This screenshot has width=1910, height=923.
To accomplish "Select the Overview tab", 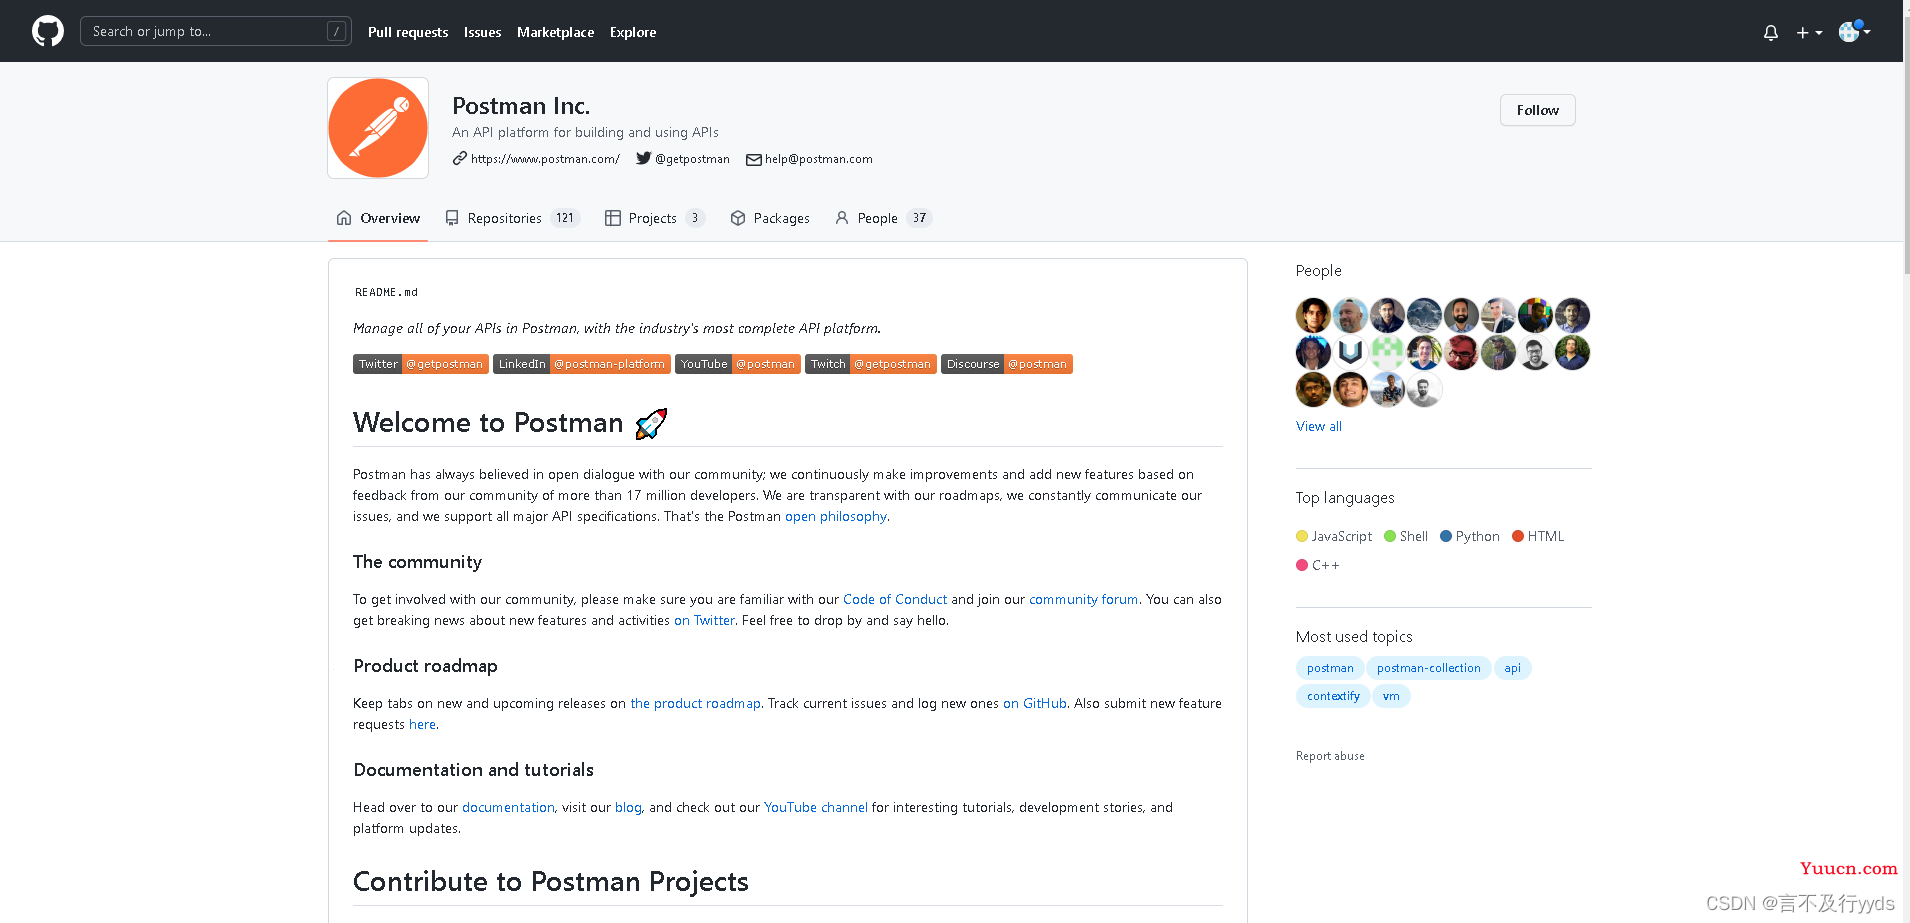I will coord(378,218).
